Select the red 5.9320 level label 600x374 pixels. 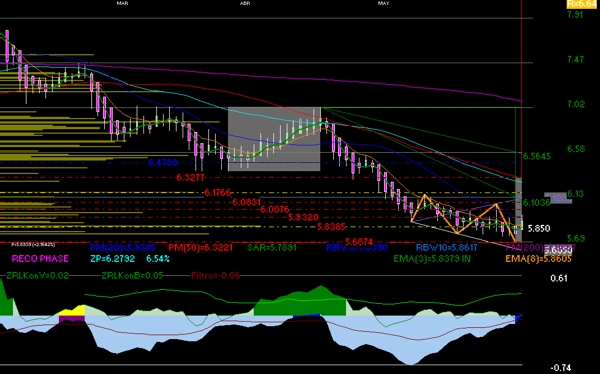click(x=303, y=217)
